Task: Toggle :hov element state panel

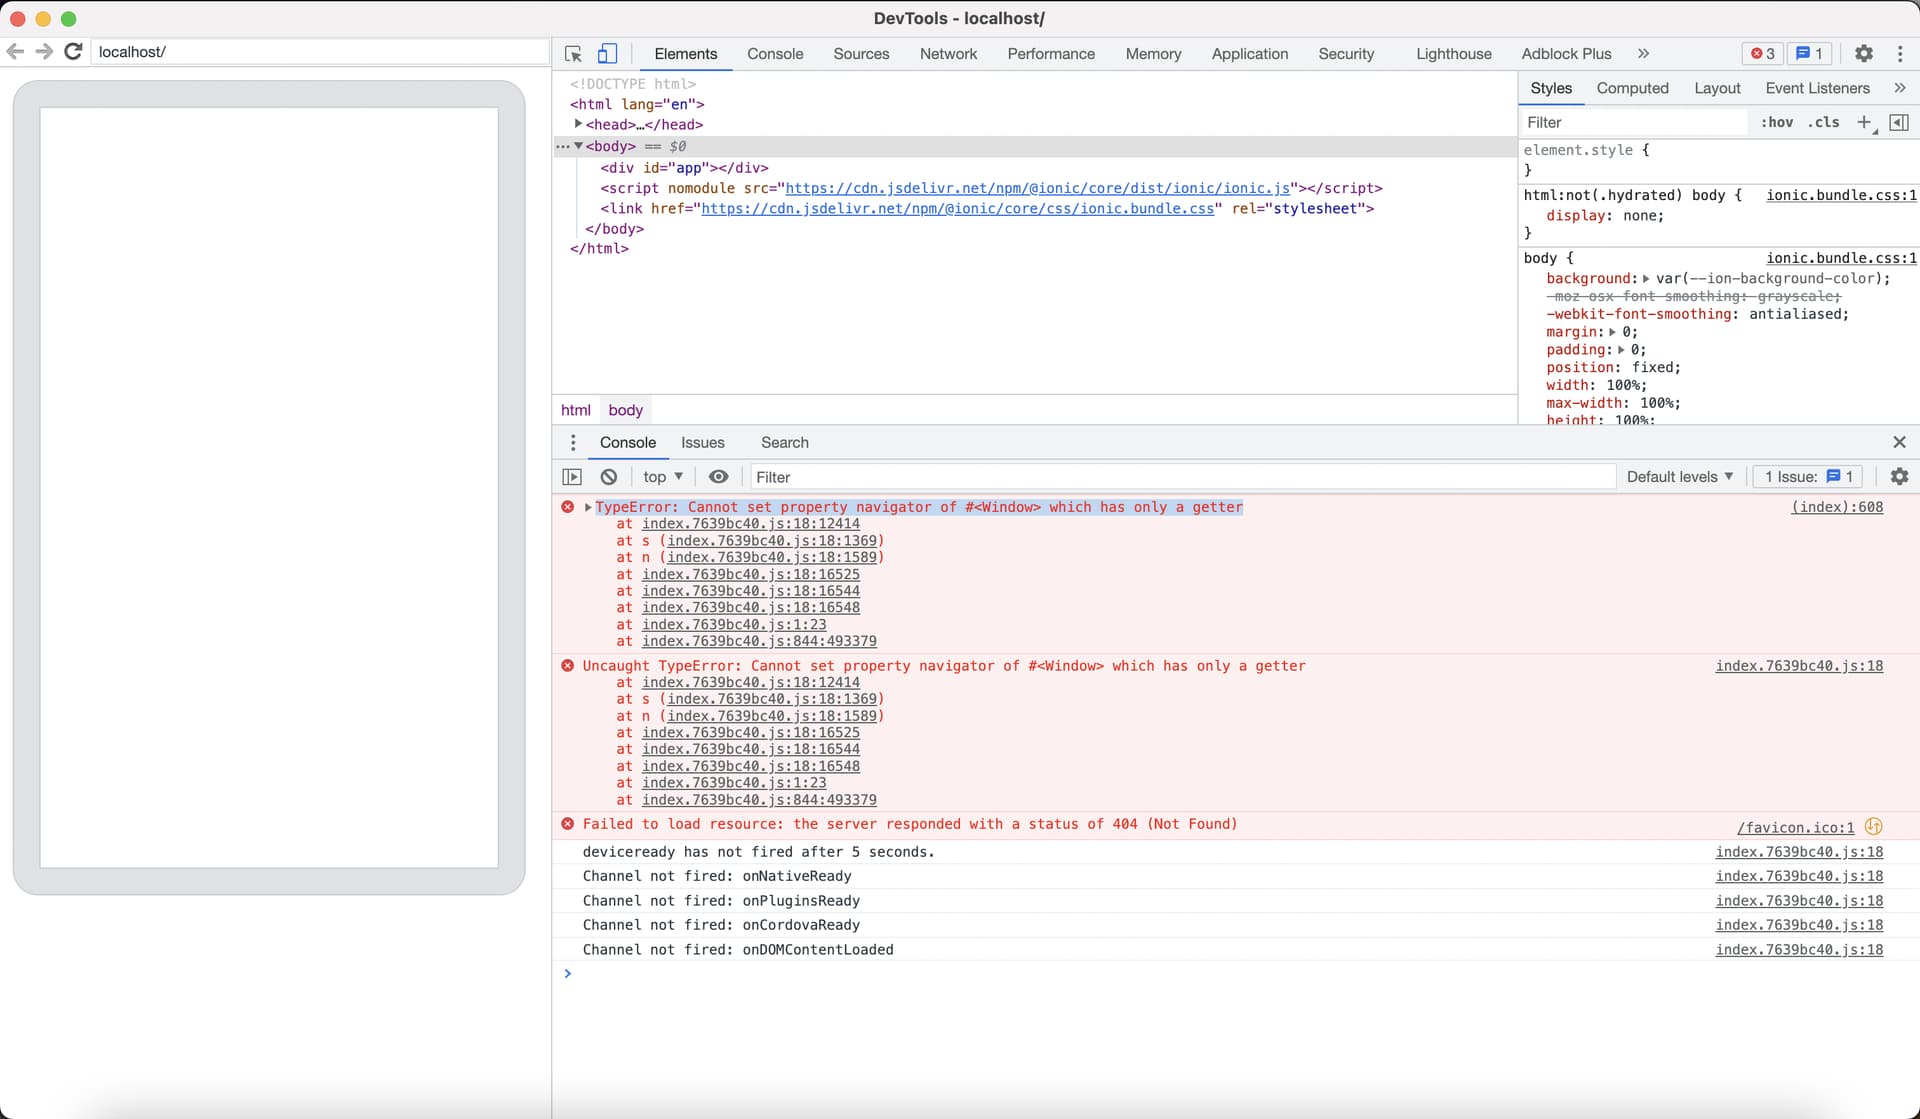Action: (1776, 122)
